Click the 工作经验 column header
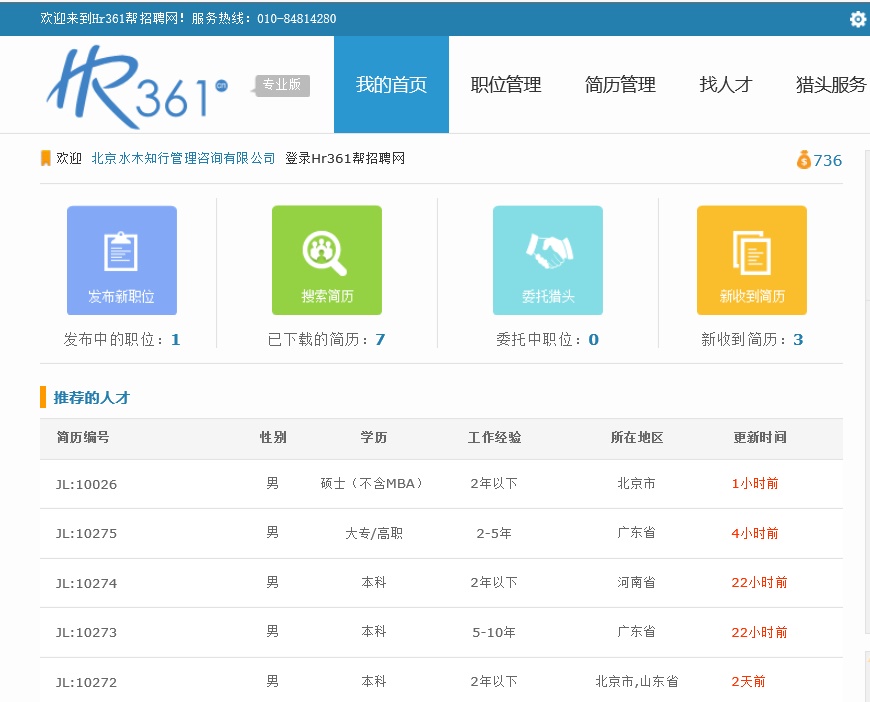 (x=494, y=437)
